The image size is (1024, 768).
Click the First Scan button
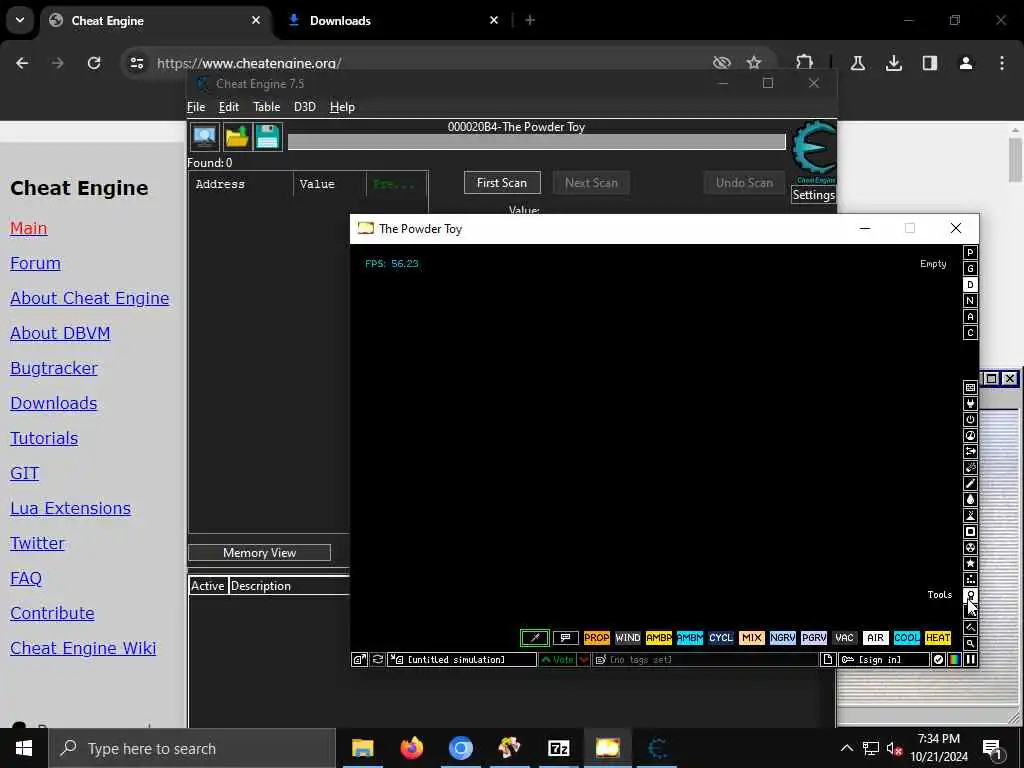(x=502, y=183)
